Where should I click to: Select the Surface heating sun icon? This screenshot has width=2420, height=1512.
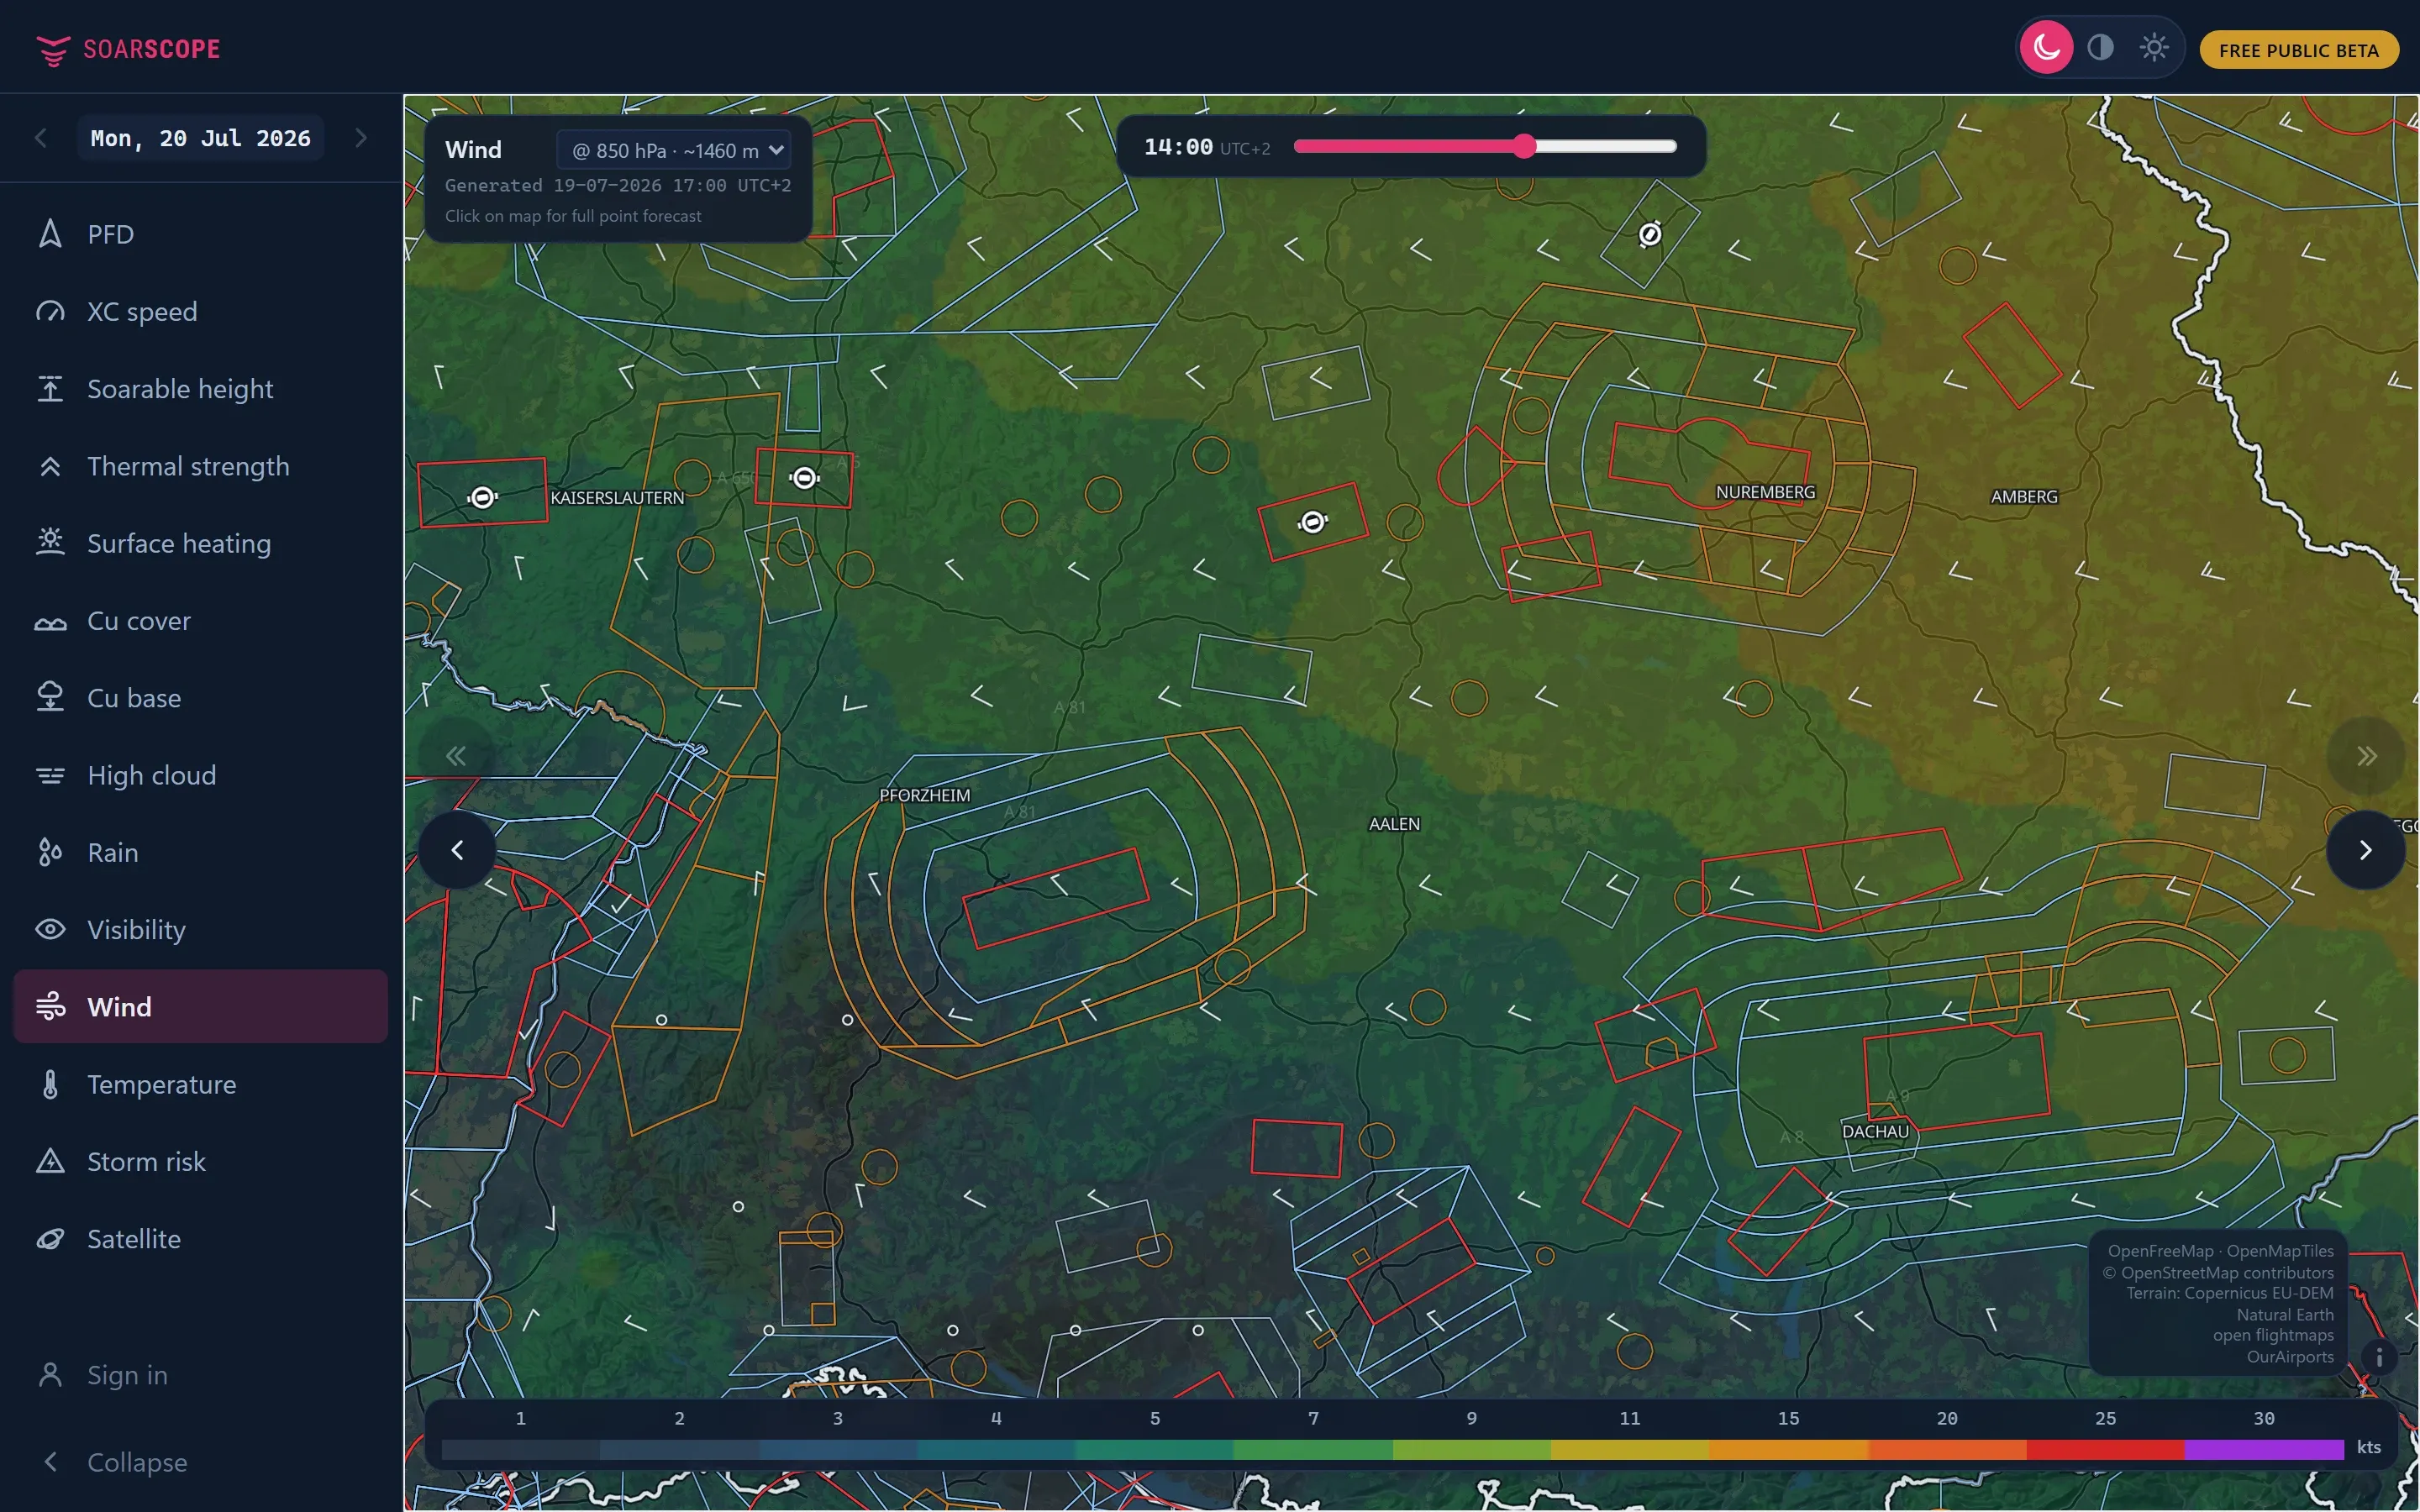click(50, 543)
